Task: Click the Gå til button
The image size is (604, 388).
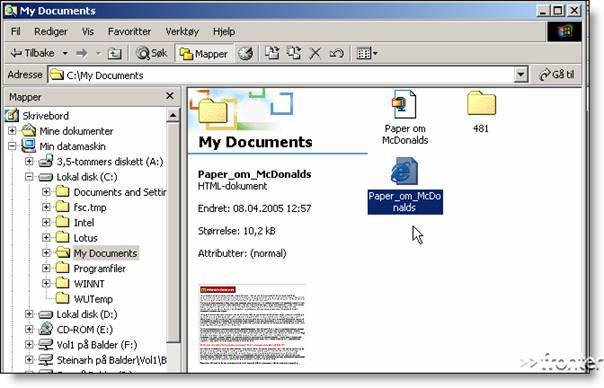Action: click(557, 74)
